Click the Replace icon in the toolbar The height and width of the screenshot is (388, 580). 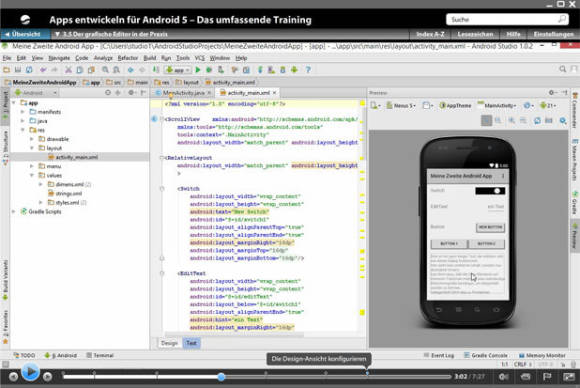[117, 70]
